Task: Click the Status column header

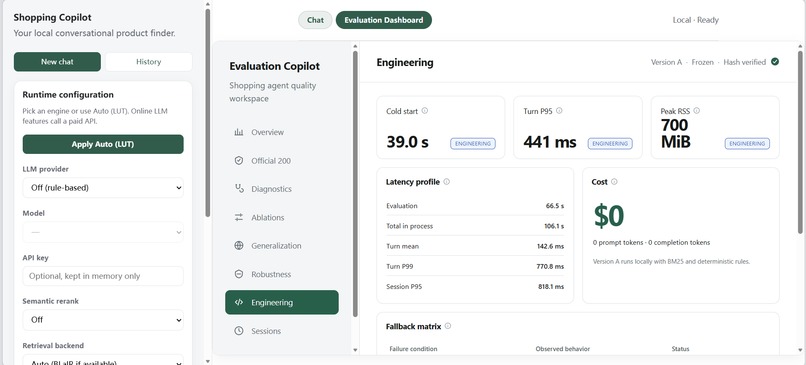Action: pyautogui.click(x=680, y=349)
